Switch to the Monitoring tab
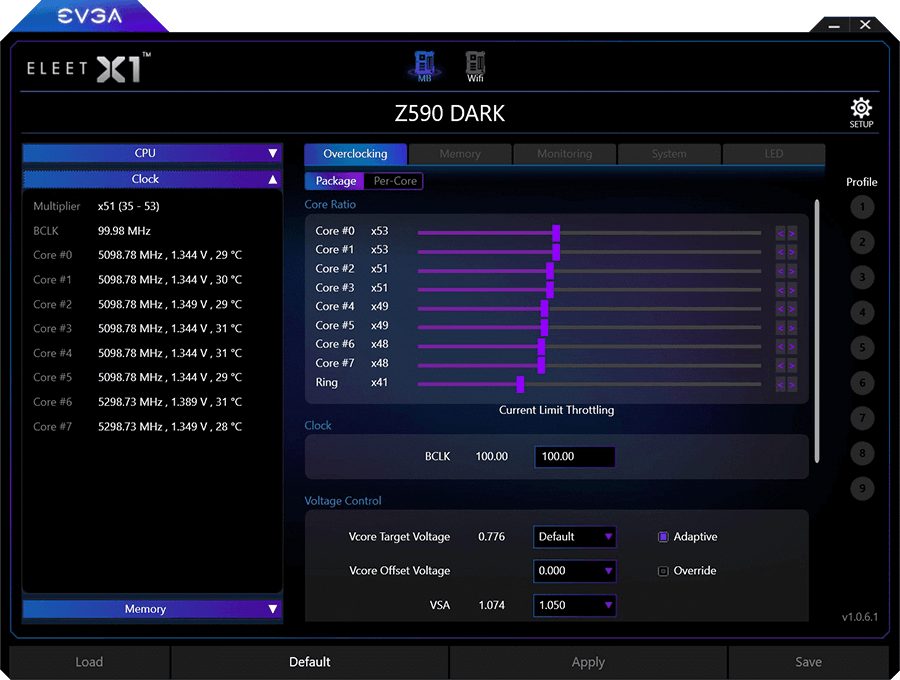Screen dimensions: 900x680 564,154
